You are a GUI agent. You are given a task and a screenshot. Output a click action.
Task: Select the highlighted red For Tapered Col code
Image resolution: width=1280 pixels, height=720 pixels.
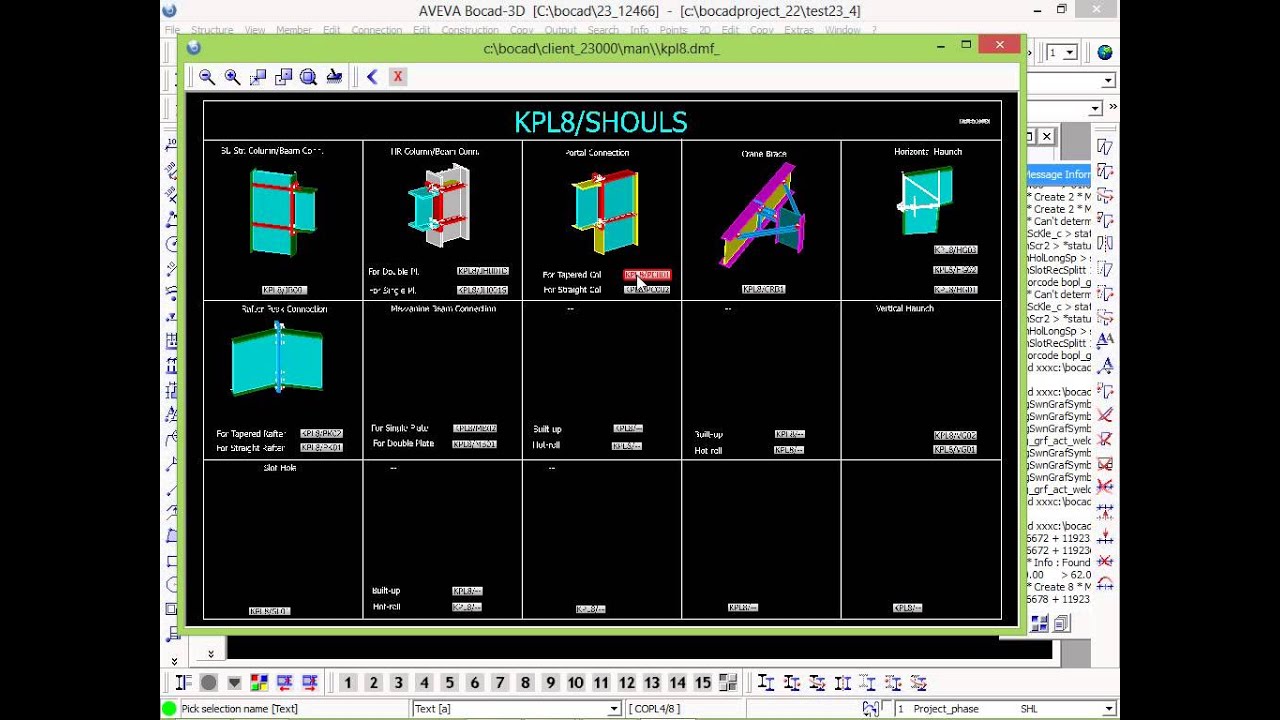[647, 275]
